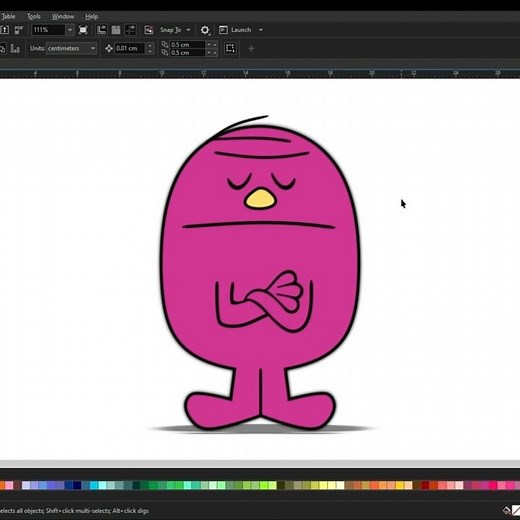Click the vertical duplicate distance icon

coord(165,52)
